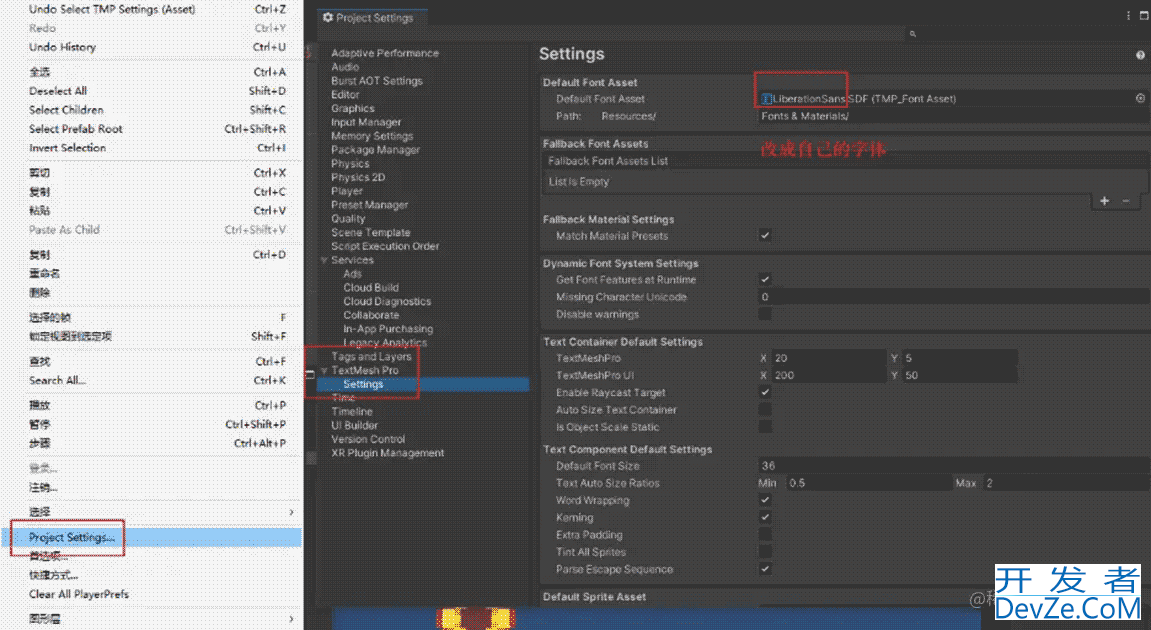The height and width of the screenshot is (630, 1151).
Task: Select UI Builder category
Action: click(x=354, y=425)
